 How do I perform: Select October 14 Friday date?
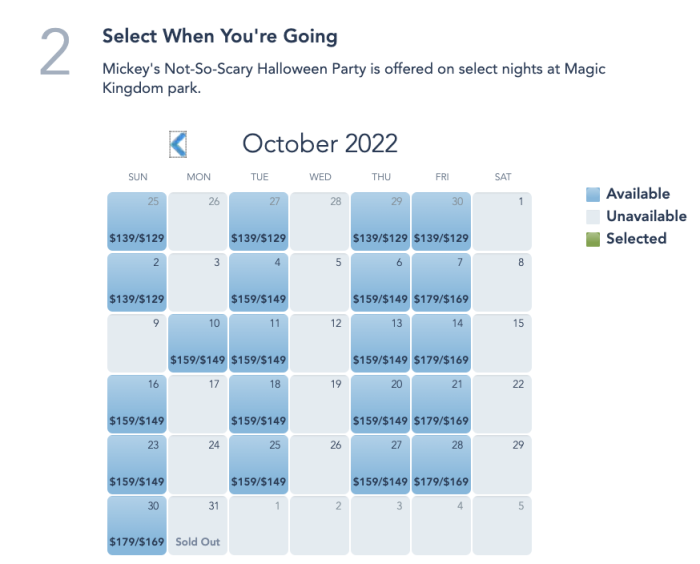coord(441,343)
